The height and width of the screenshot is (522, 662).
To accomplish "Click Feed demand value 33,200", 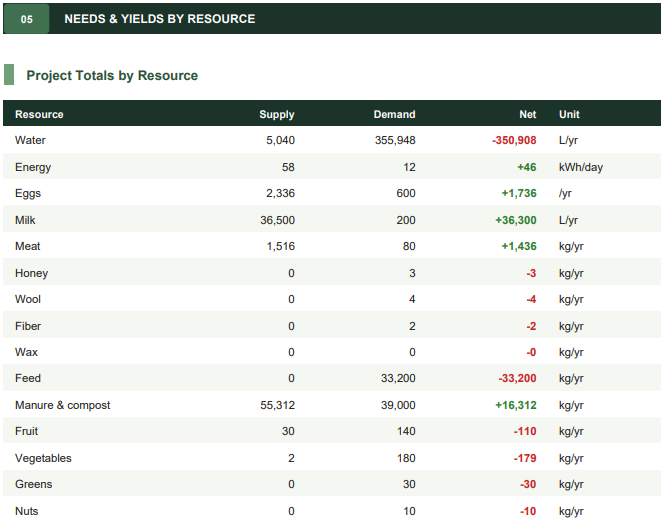I will tap(398, 378).
